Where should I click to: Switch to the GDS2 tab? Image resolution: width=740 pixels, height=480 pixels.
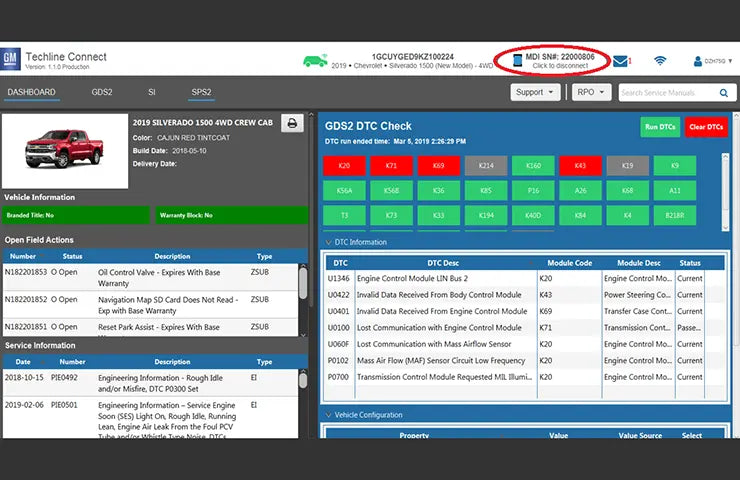102,92
